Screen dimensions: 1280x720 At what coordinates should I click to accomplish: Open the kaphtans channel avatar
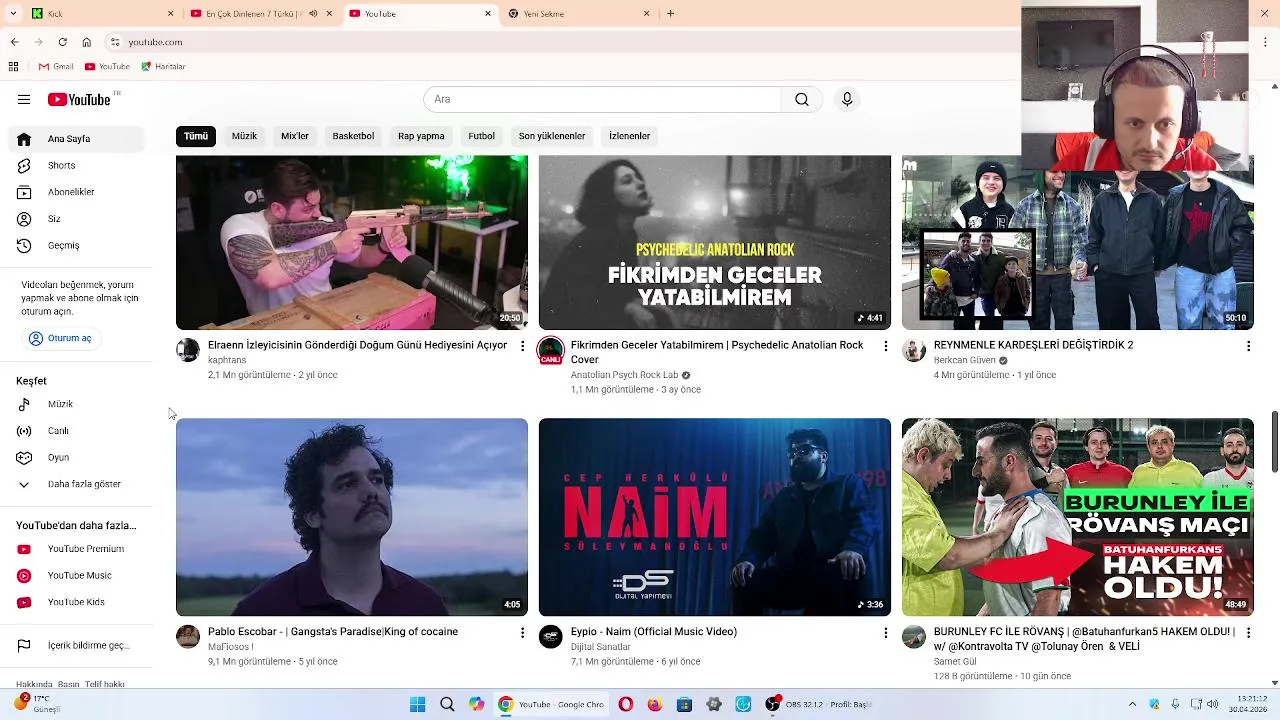click(x=188, y=350)
